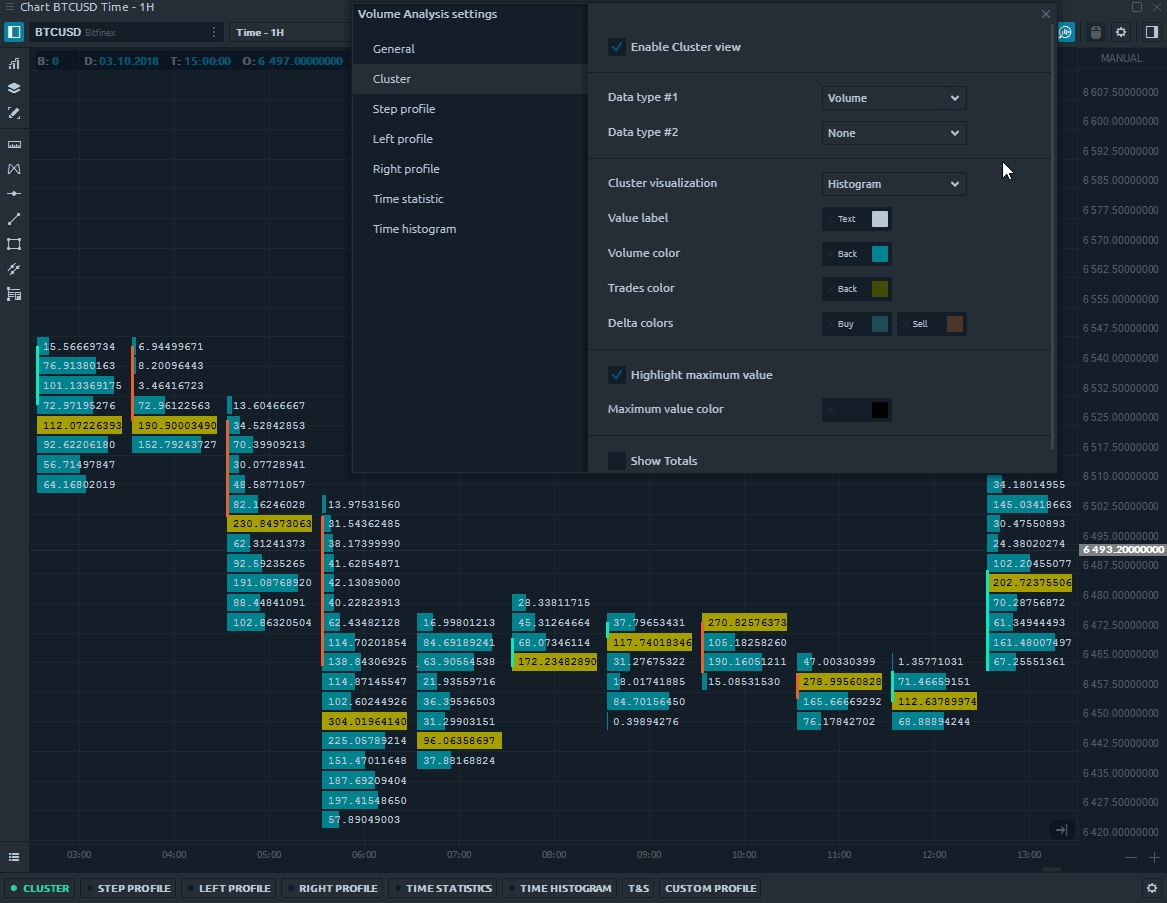The height and width of the screenshot is (903, 1167).
Task: Open the Cluster visualization Histogram dropdown
Action: (893, 184)
